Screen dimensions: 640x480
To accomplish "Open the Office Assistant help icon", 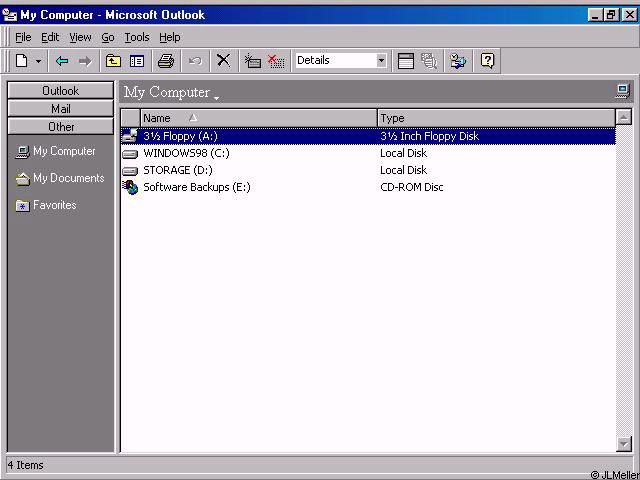I will (487, 61).
